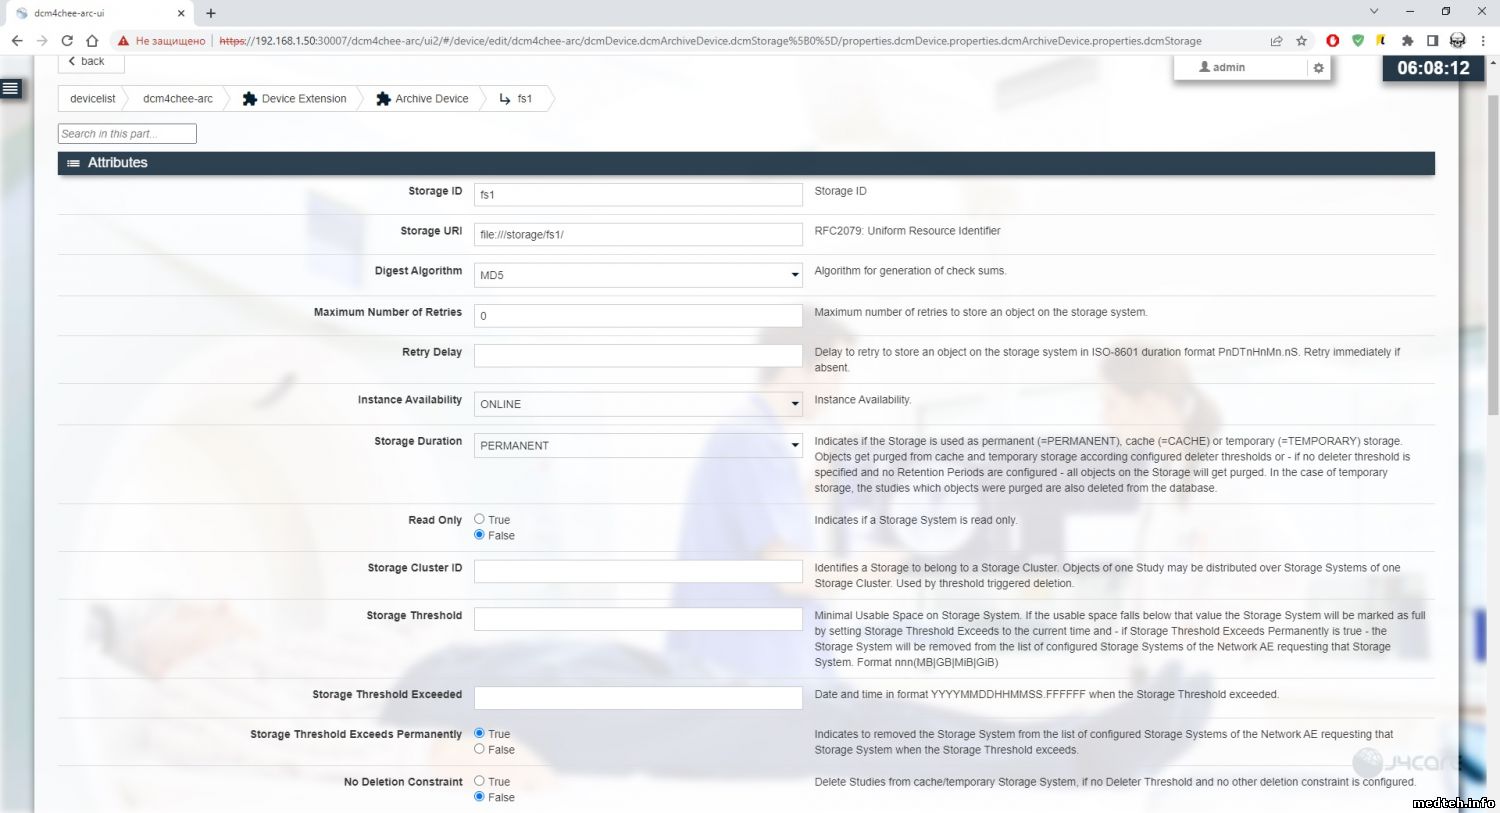Image resolution: width=1500 pixels, height=813 pixels.
Task: Open the browser extensions puzzle icon
Action: point(1407,41)
